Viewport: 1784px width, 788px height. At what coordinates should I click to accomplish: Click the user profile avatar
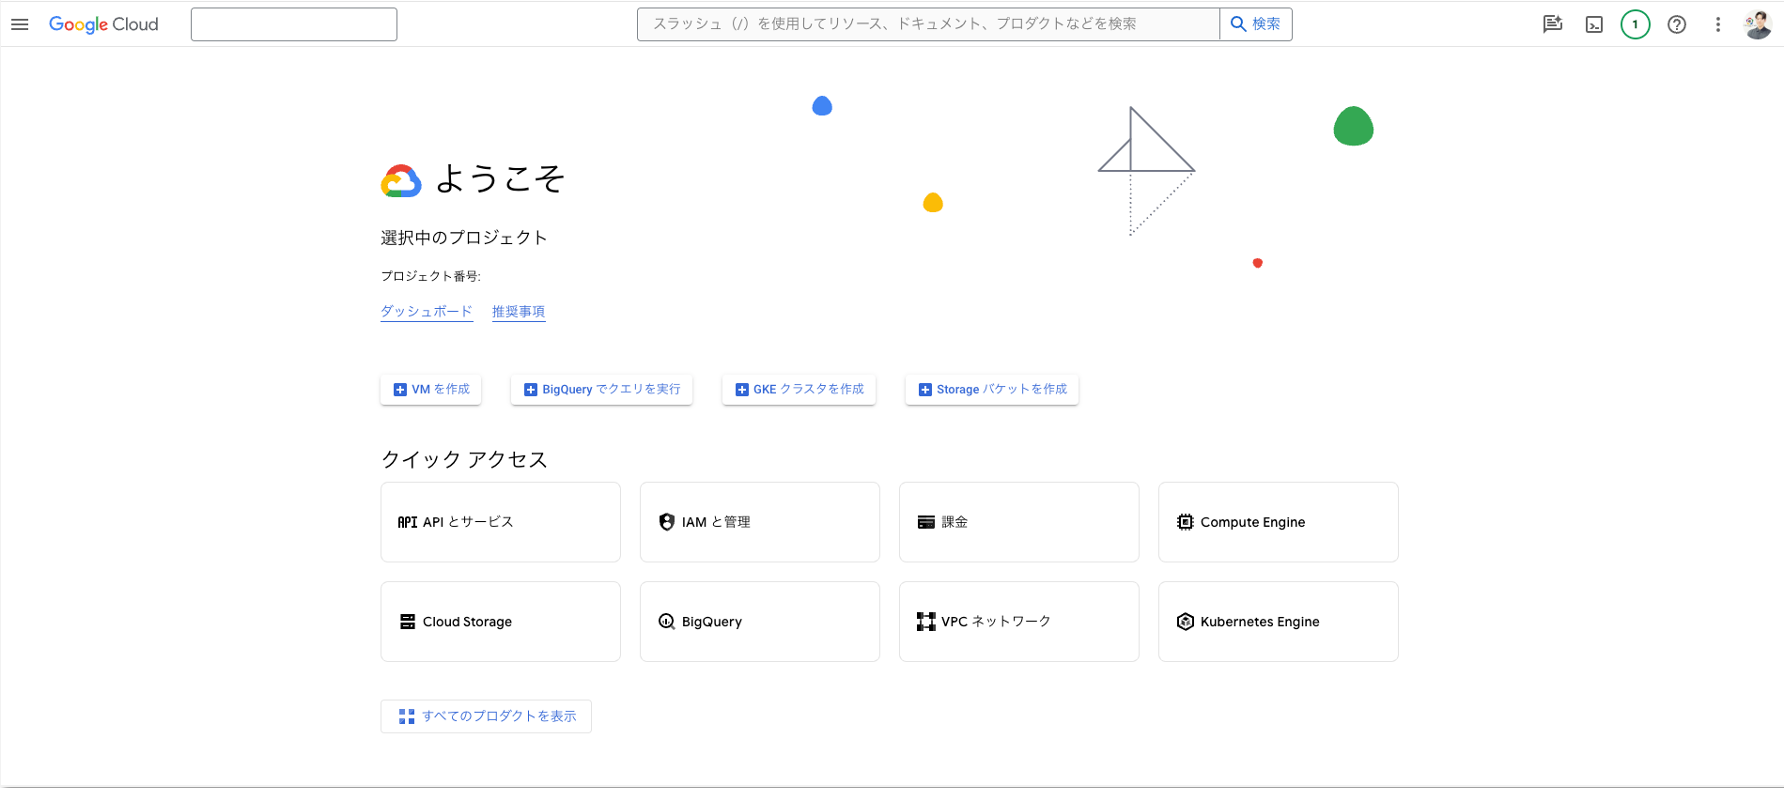[1757, 25]
